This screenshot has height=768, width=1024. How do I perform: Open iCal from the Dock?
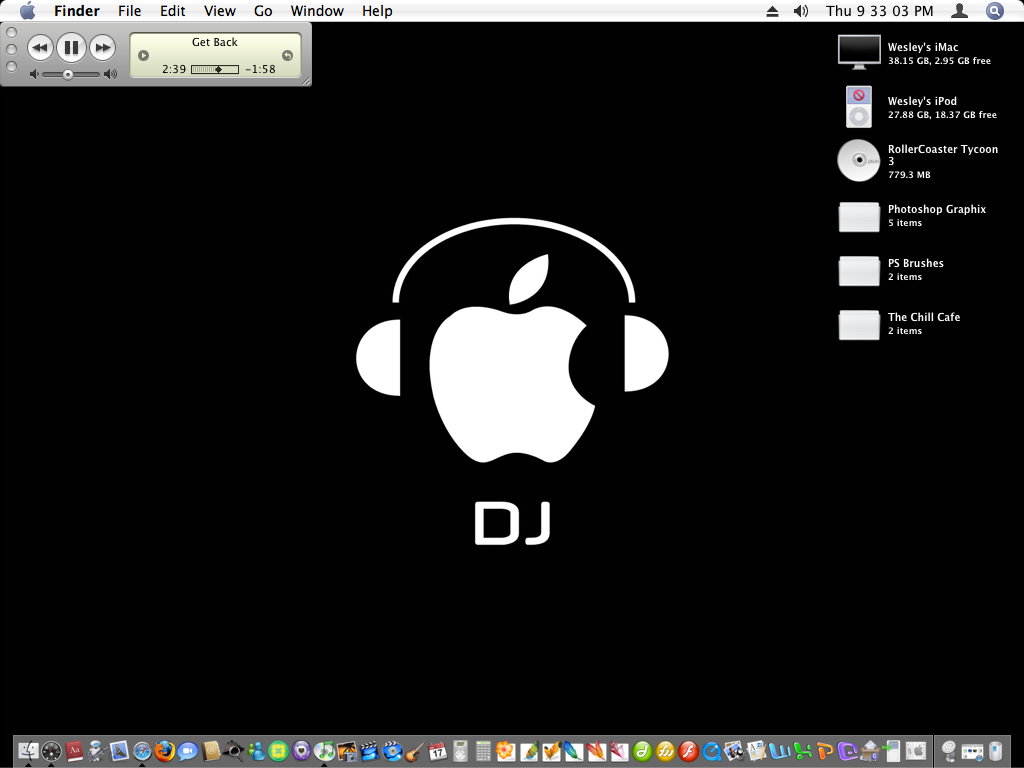coord(438,751)
